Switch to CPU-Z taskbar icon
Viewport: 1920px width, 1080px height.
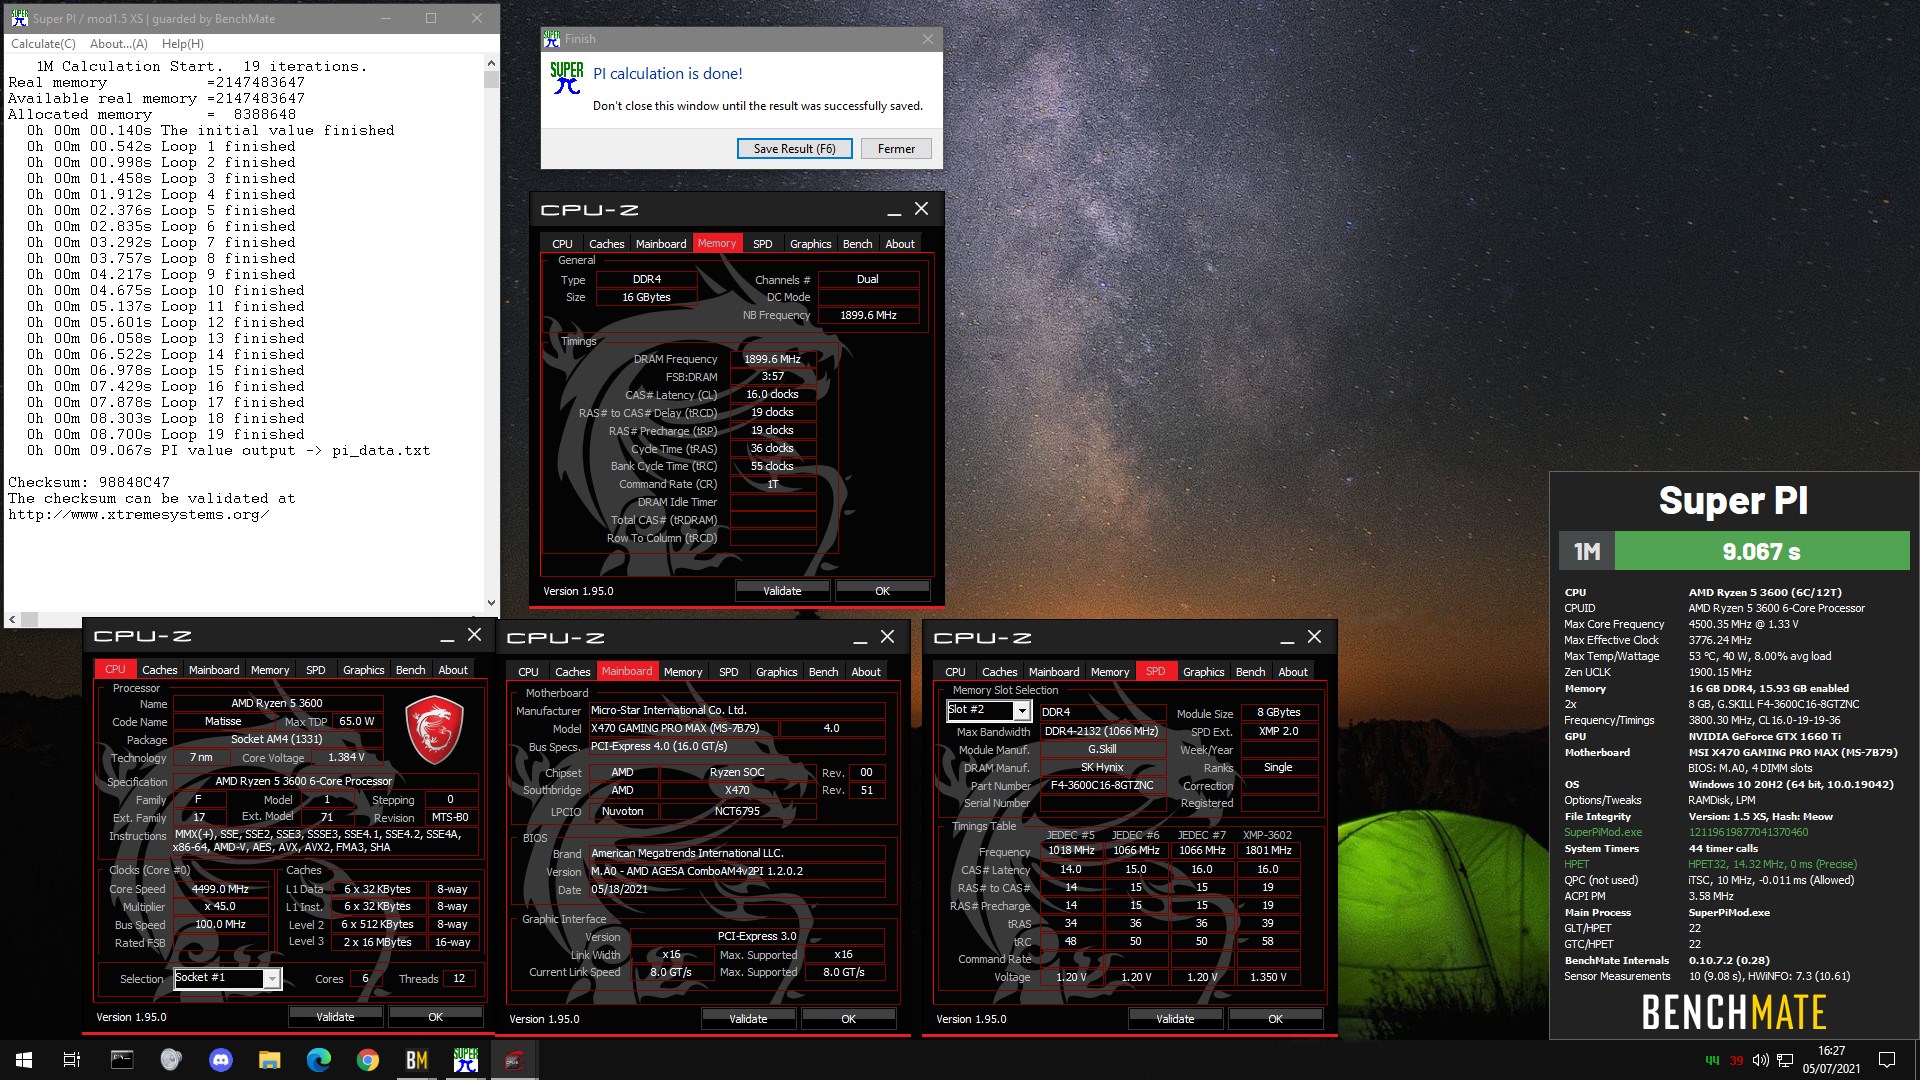click(514, 1060)
